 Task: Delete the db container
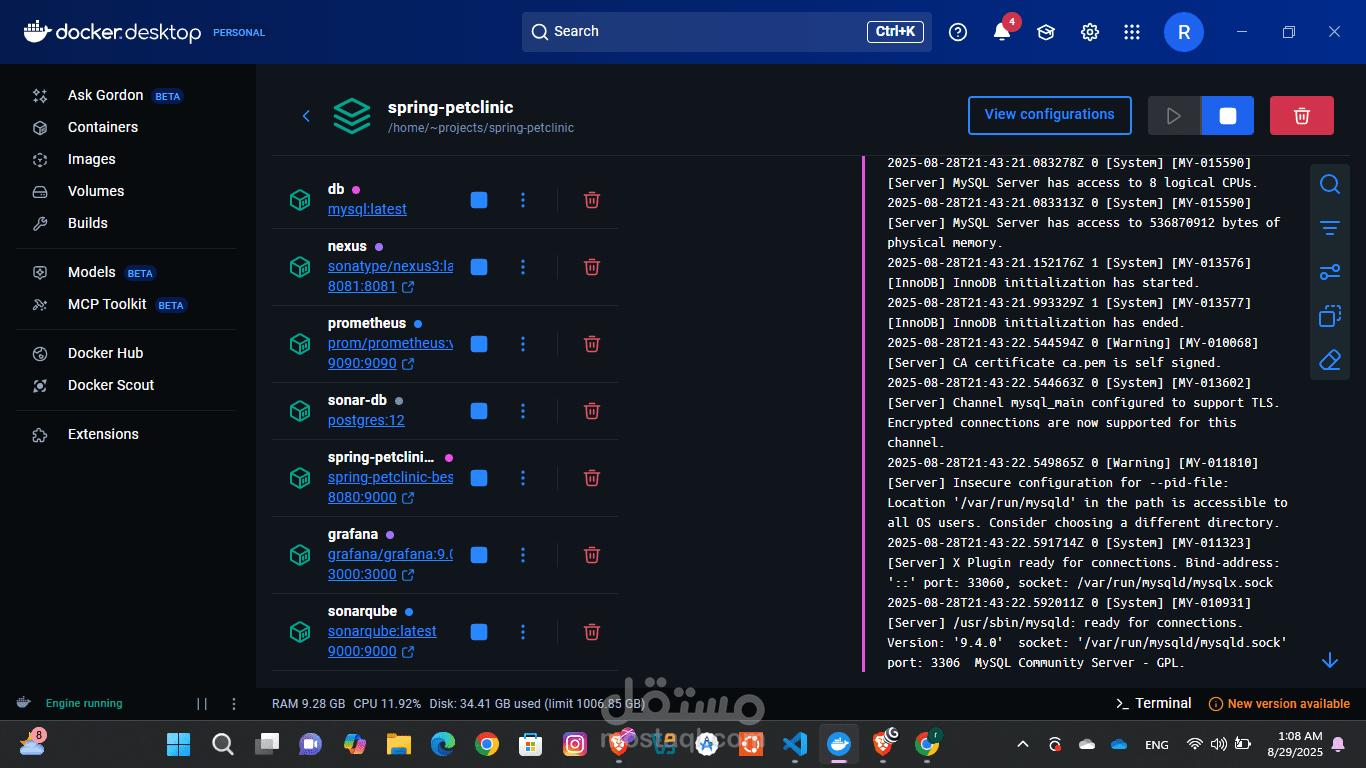(592, 200)
